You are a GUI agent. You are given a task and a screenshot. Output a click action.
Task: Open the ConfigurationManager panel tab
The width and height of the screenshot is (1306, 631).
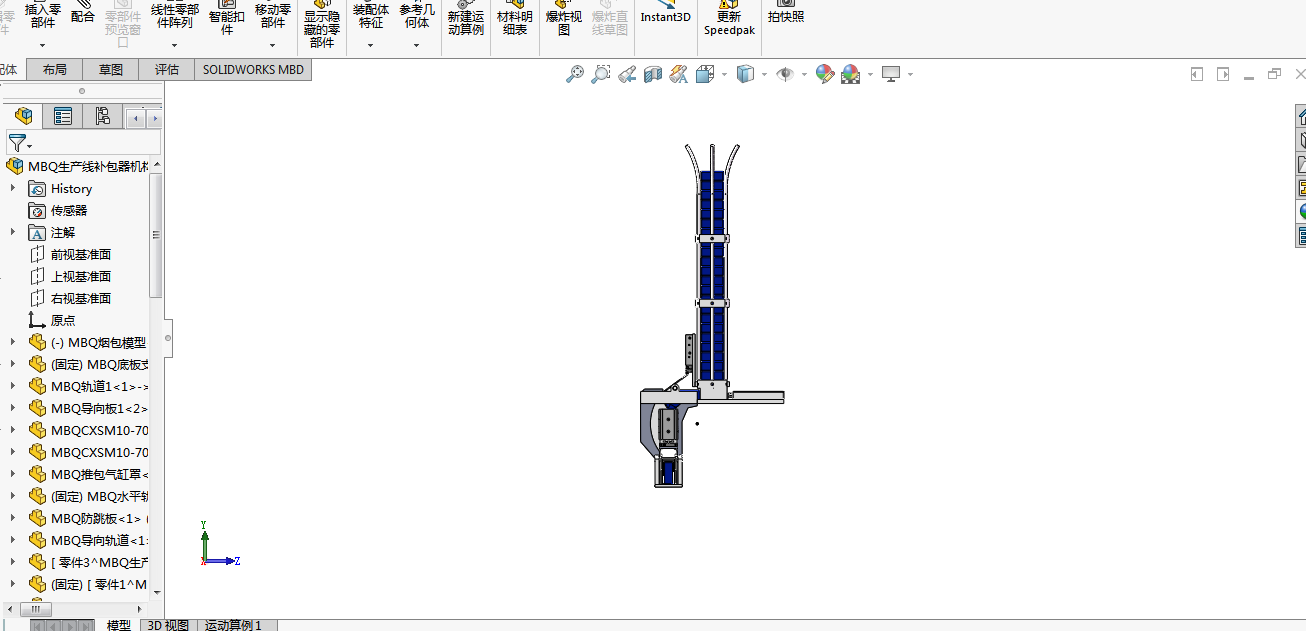(103, 117)
